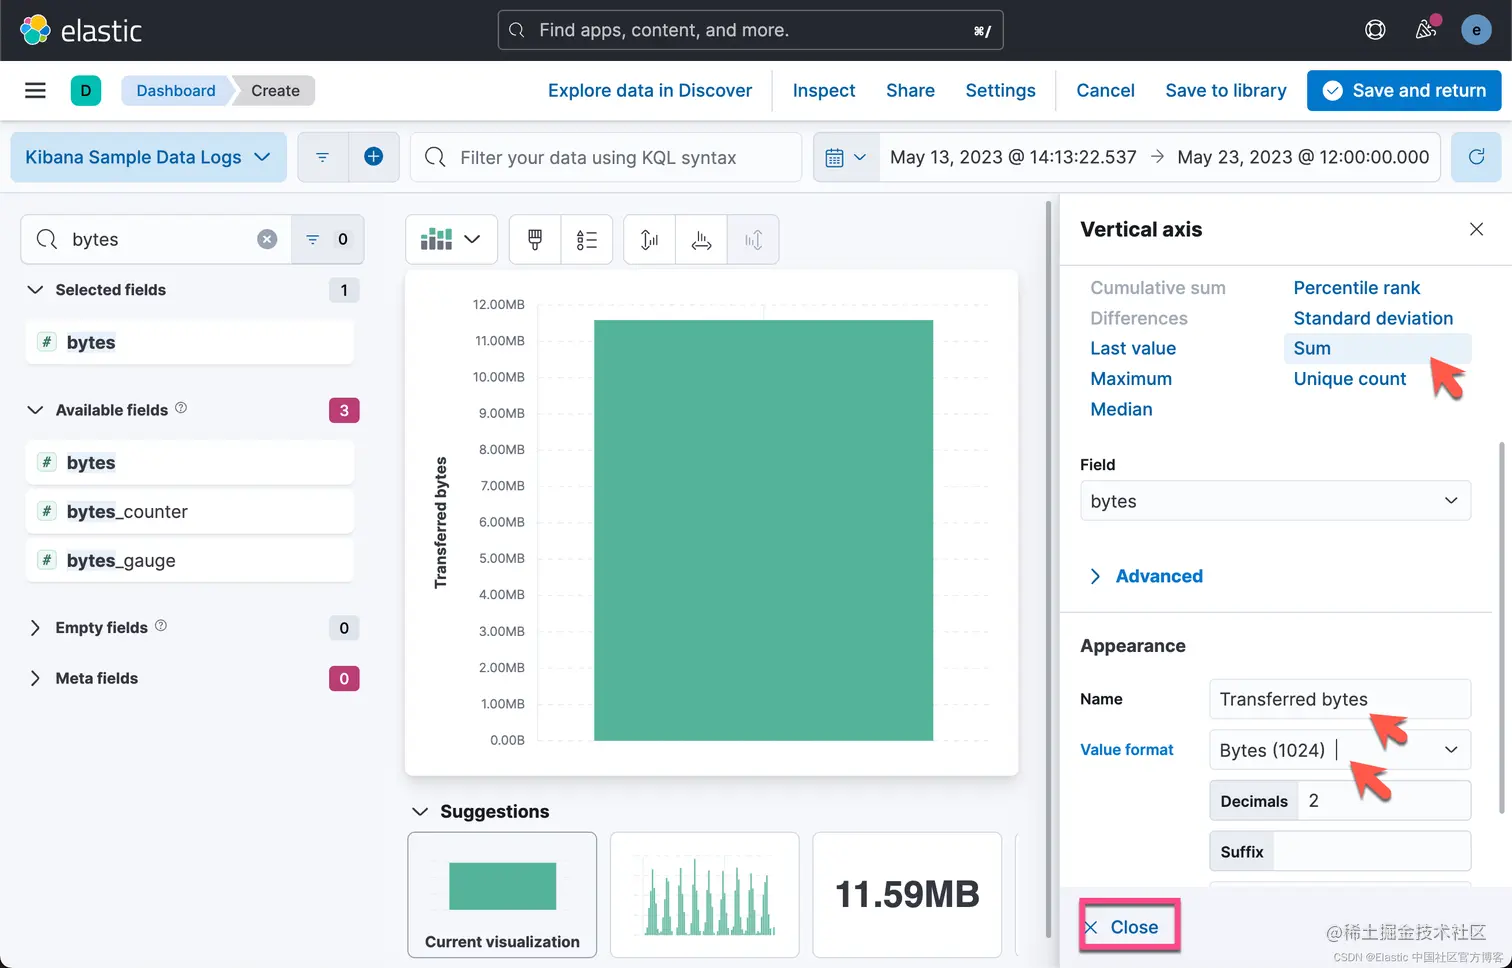
Task: Click the Available fields help icon
Action: coord(181,408)
